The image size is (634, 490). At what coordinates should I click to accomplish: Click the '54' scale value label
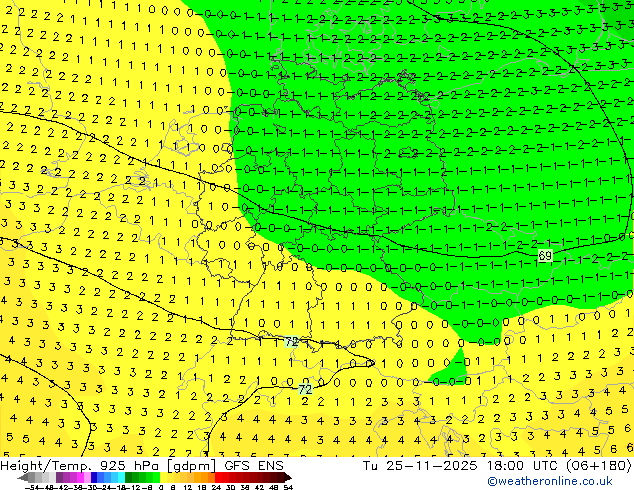[288, 487]
